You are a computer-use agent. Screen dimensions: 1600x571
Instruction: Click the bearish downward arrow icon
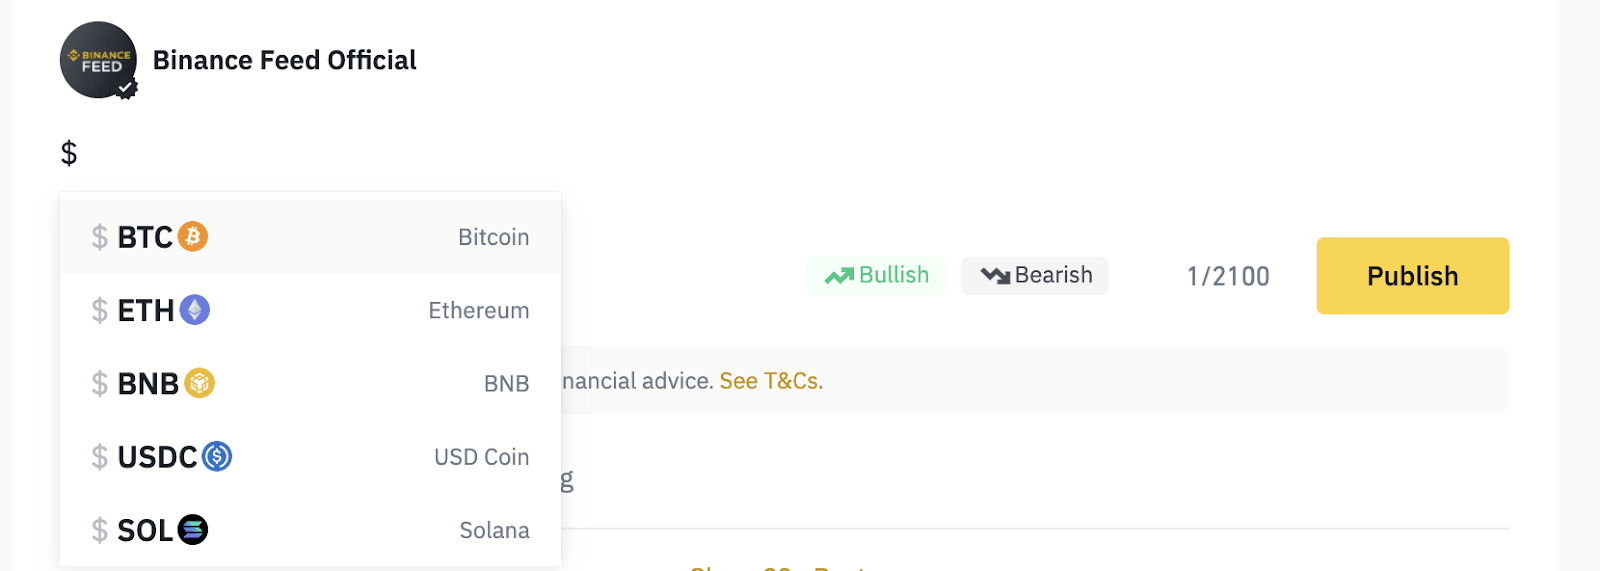click(x=995, y=275)
